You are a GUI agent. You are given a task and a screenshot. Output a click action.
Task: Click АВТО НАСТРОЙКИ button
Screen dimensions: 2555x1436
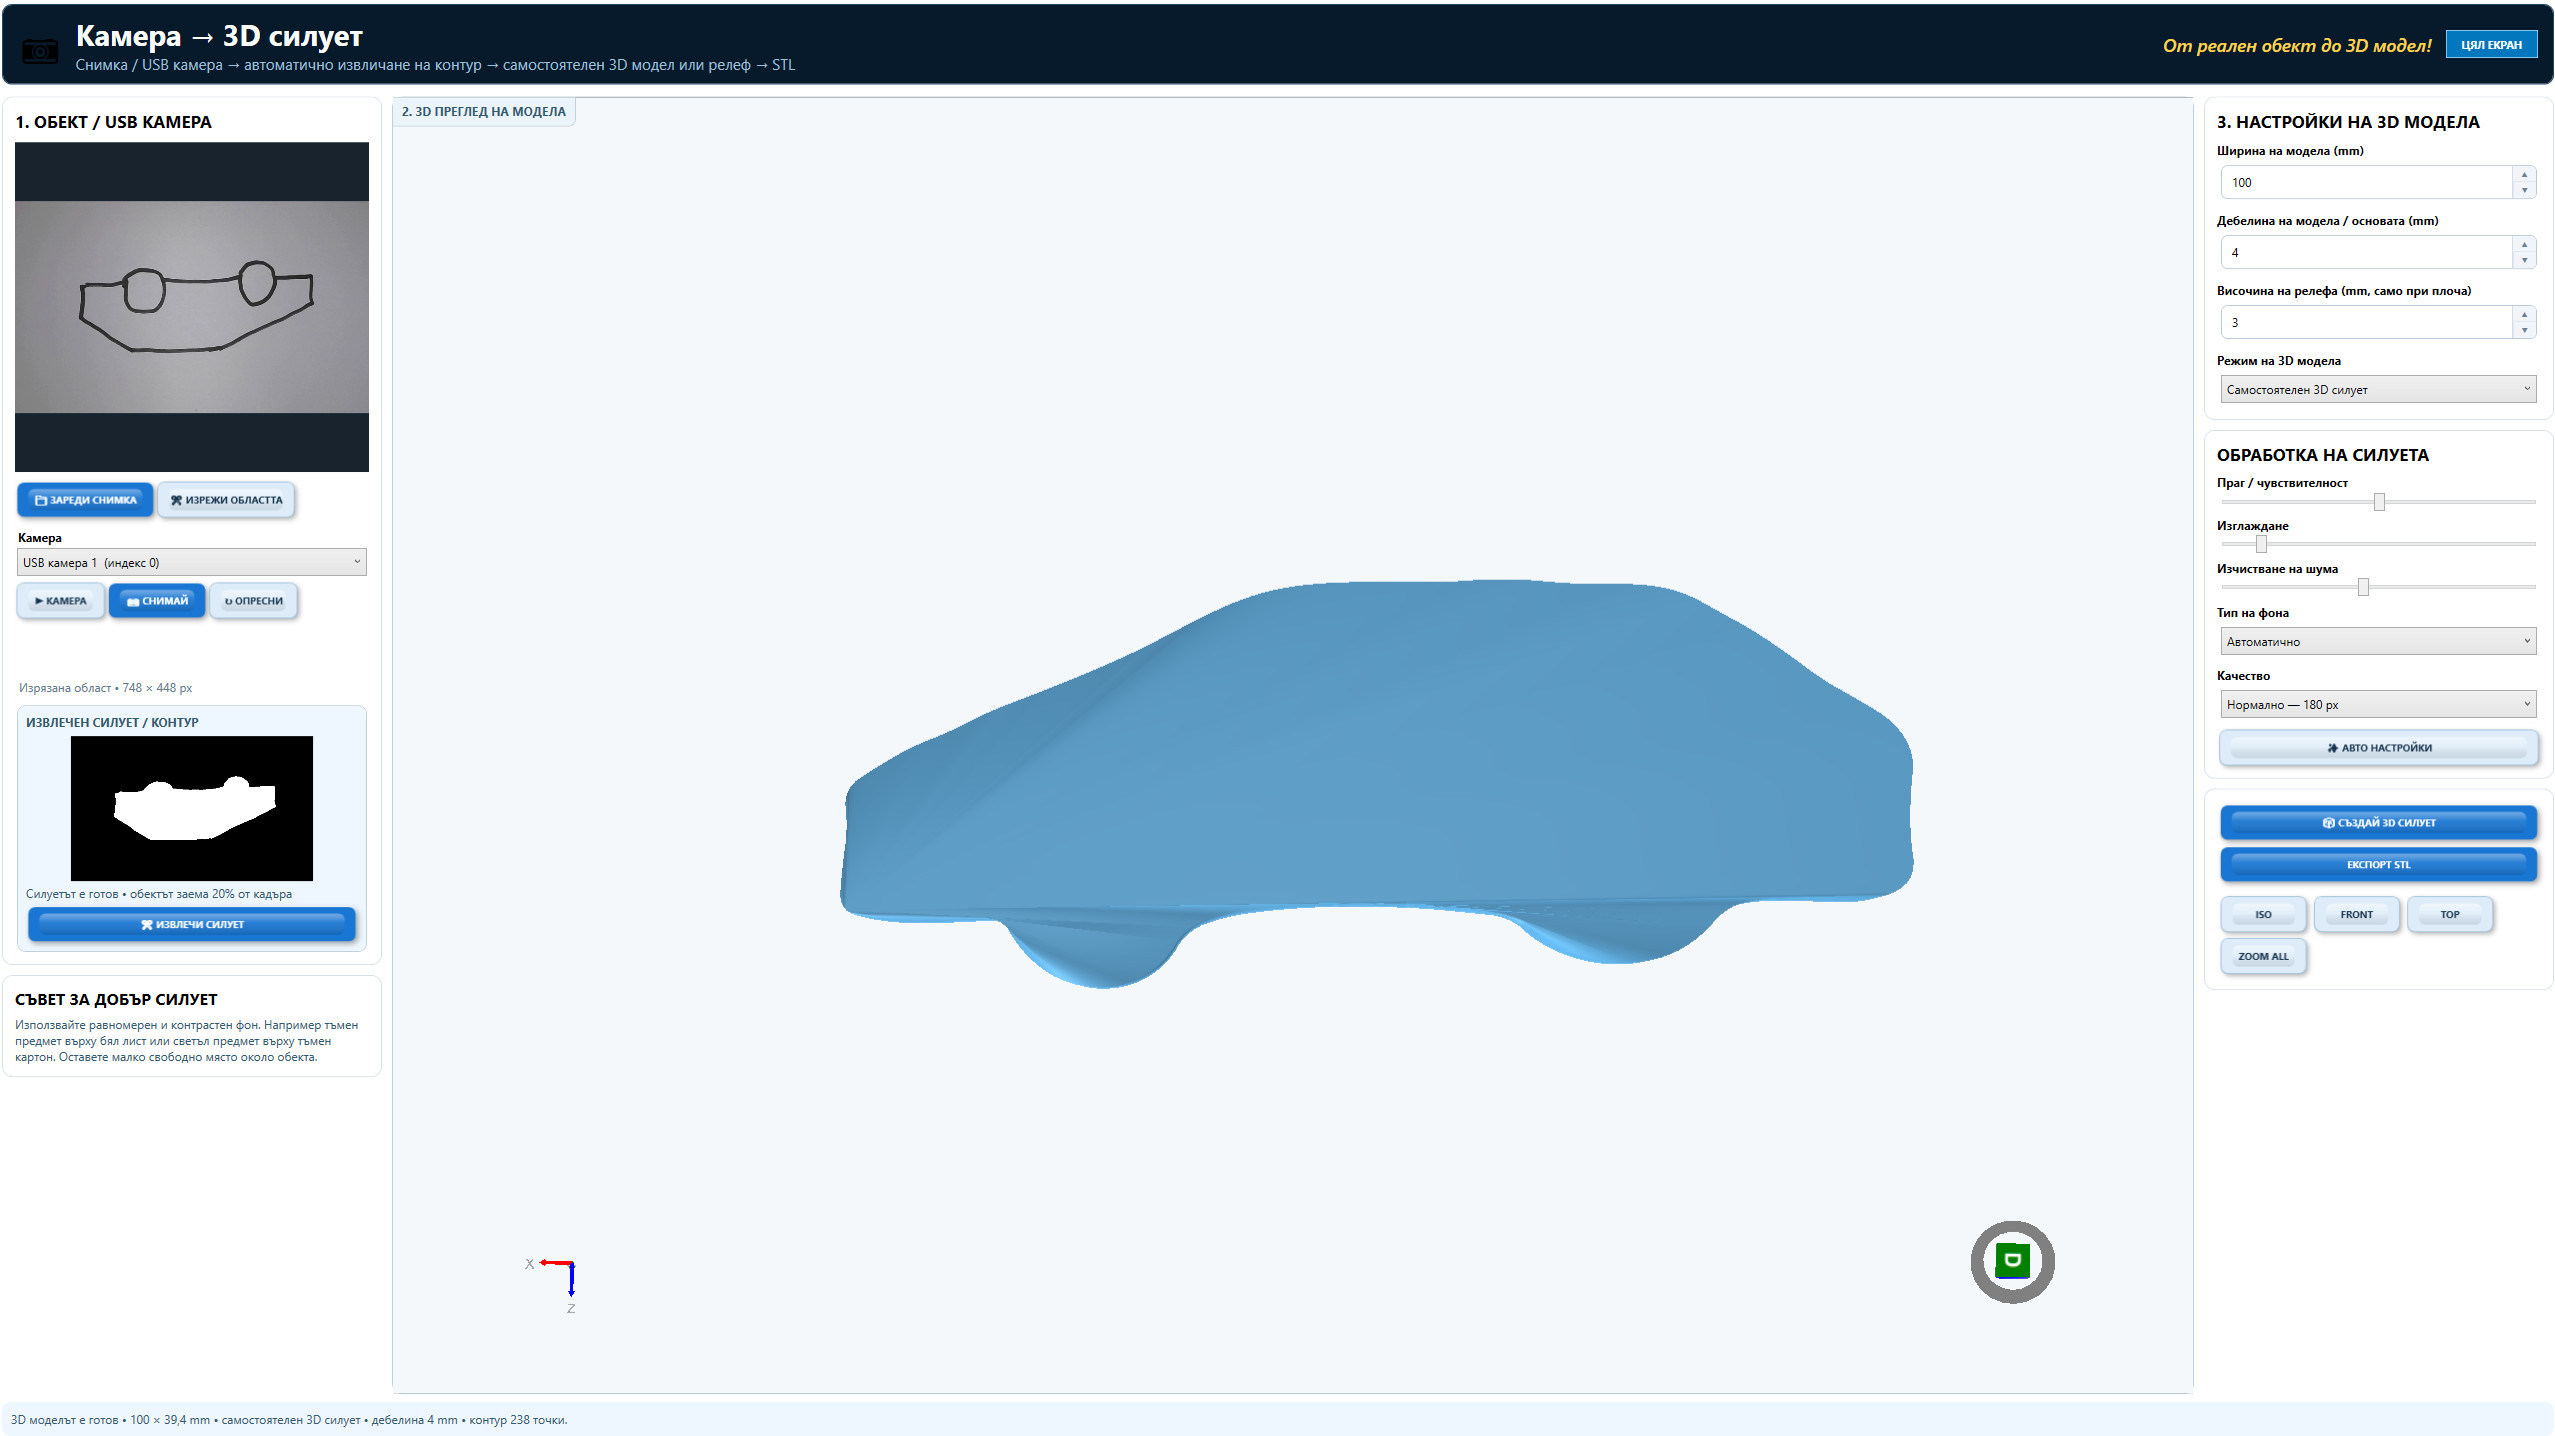[2378, 748]
